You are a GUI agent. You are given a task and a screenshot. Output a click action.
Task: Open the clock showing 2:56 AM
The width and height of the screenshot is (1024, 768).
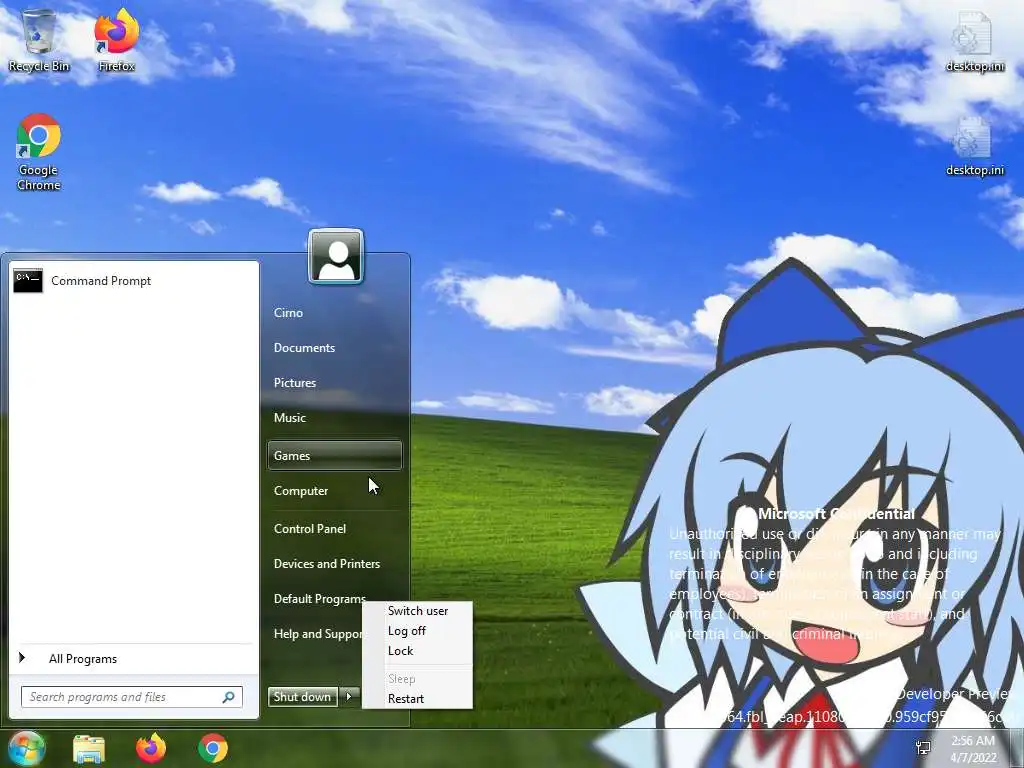973,749
